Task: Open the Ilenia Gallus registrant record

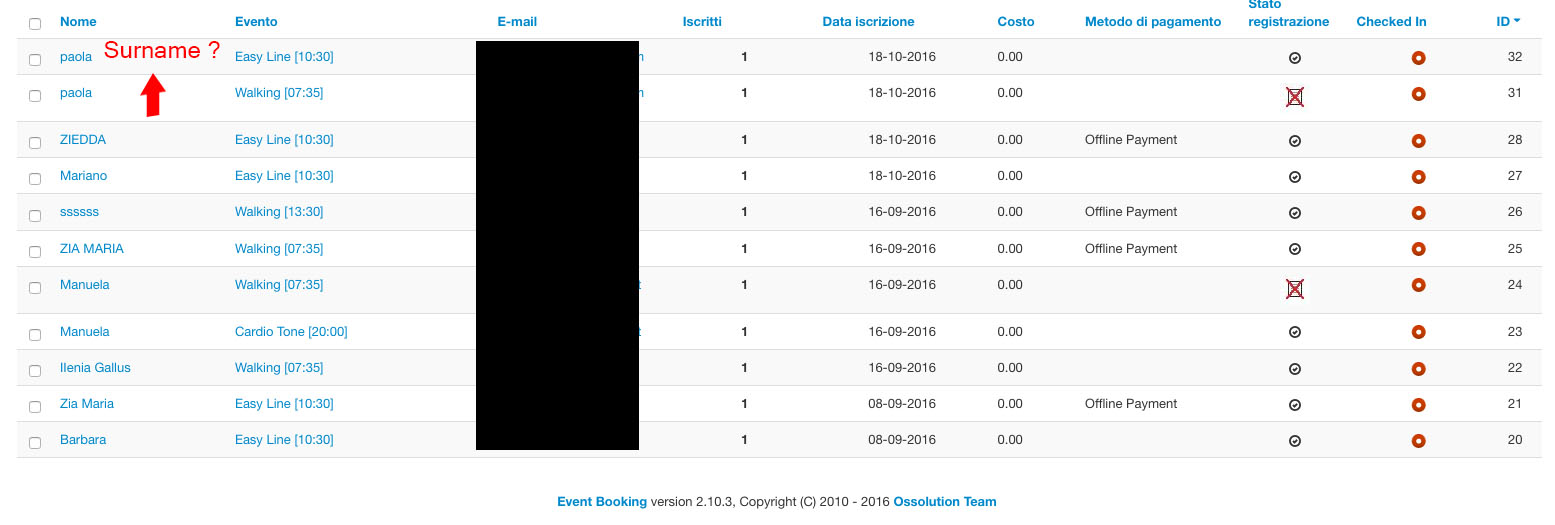Action: 95,368
